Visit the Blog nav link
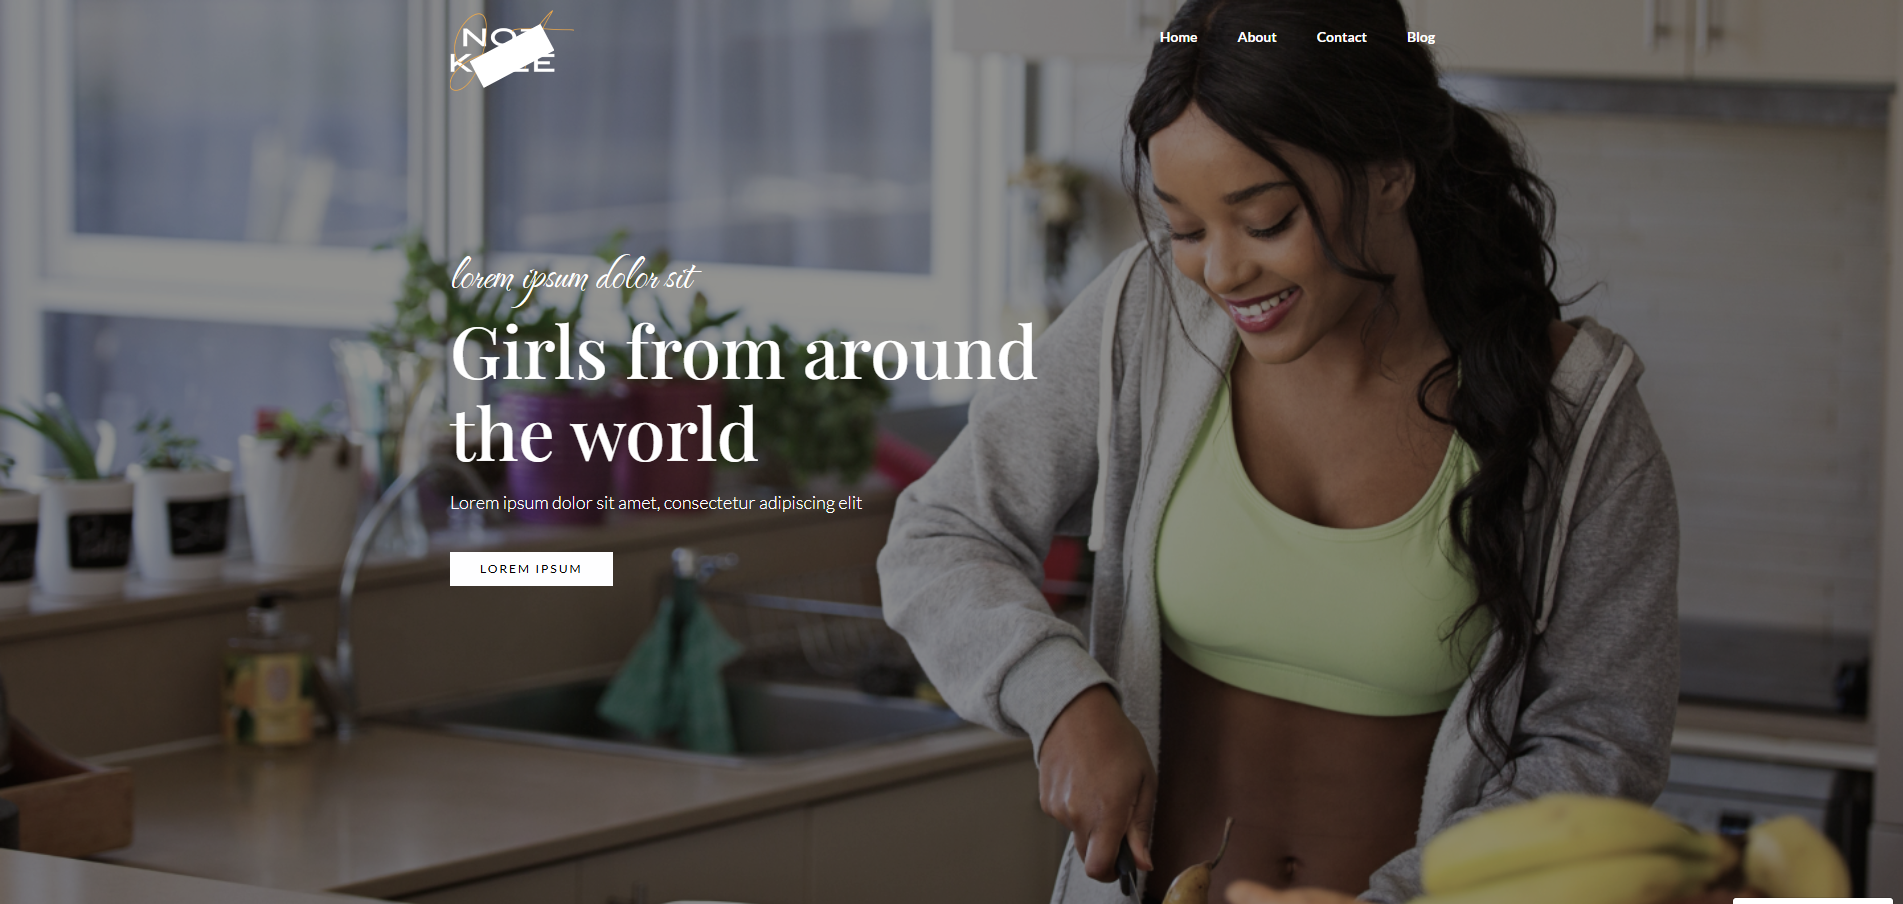 [x=1421, y=37]
